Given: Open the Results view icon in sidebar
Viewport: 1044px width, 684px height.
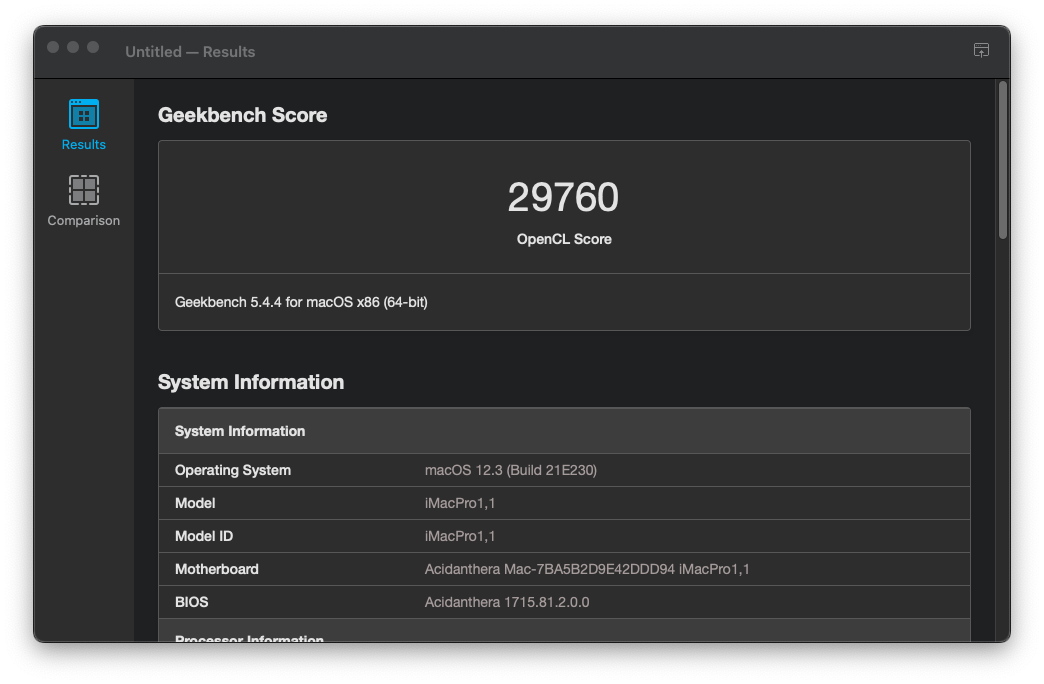Looking at the screenshot, I should (84, 115).
